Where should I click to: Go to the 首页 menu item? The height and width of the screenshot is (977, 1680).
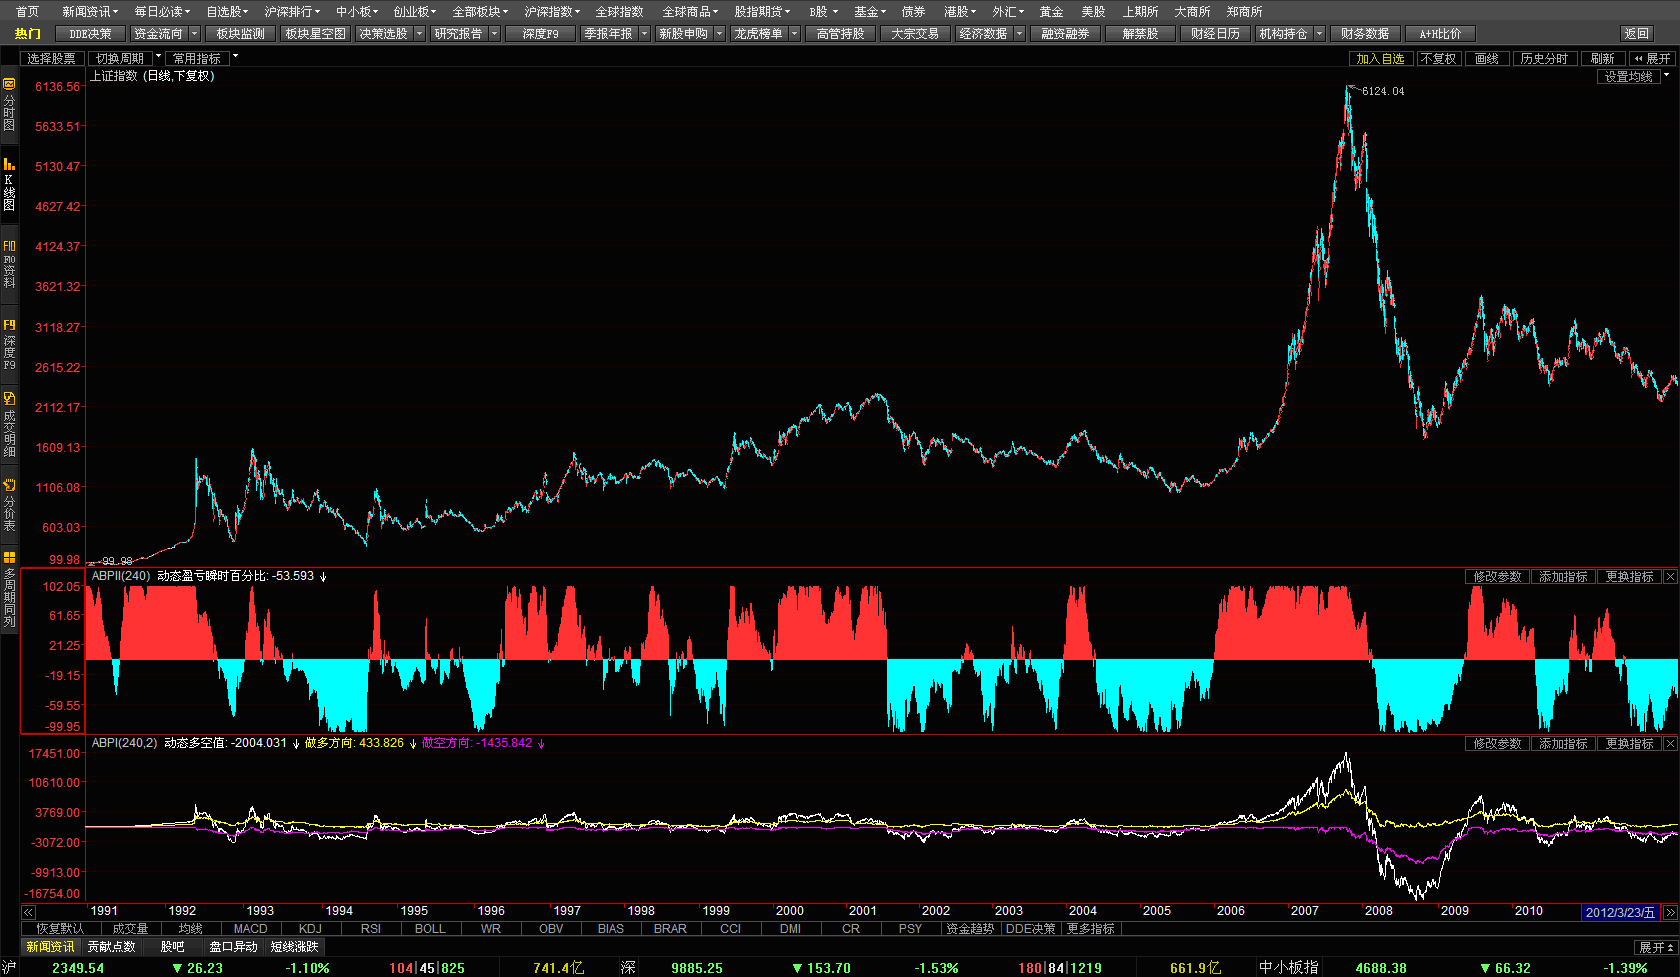28,12
